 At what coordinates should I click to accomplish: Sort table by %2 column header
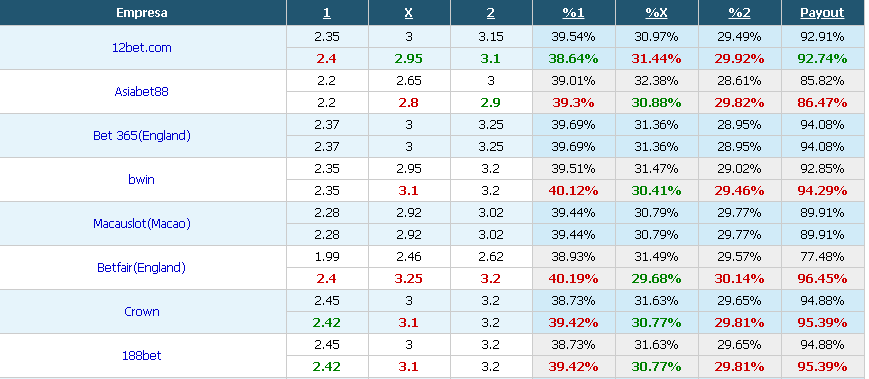[739, 13]
